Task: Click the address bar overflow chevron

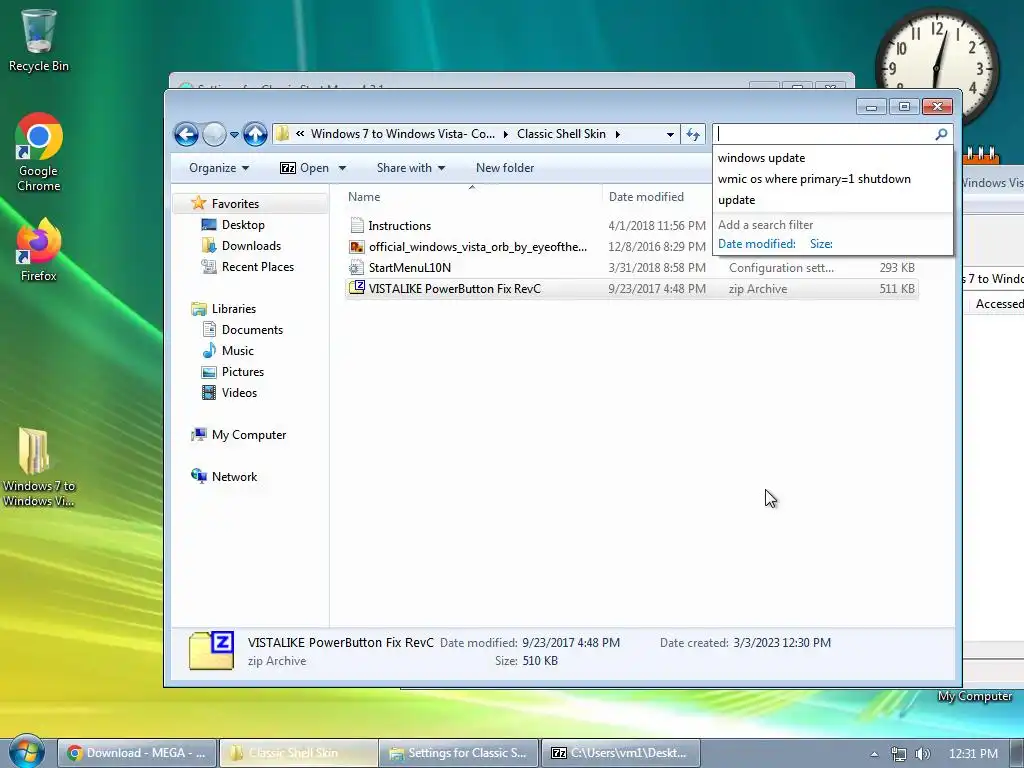Action: pyautogui.click(x=300, y=134)
